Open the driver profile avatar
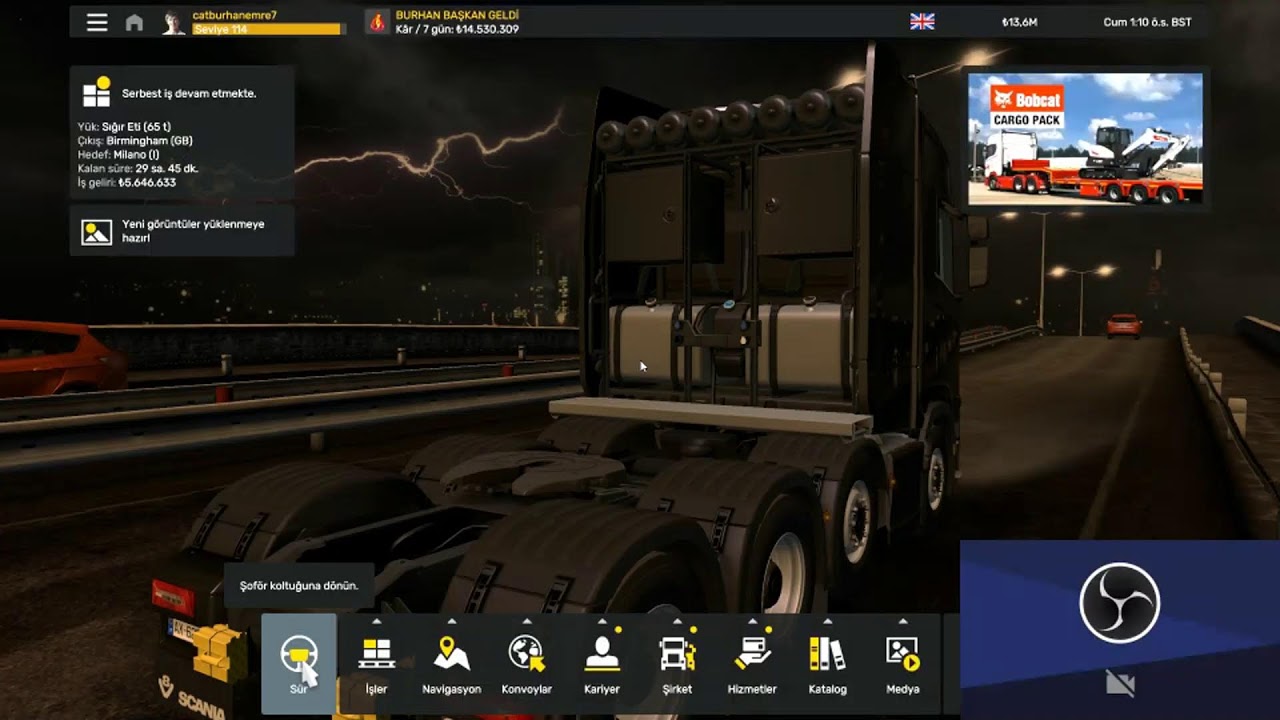Image resolution: width=1280 pixels, height=720 pixels. 174,22
